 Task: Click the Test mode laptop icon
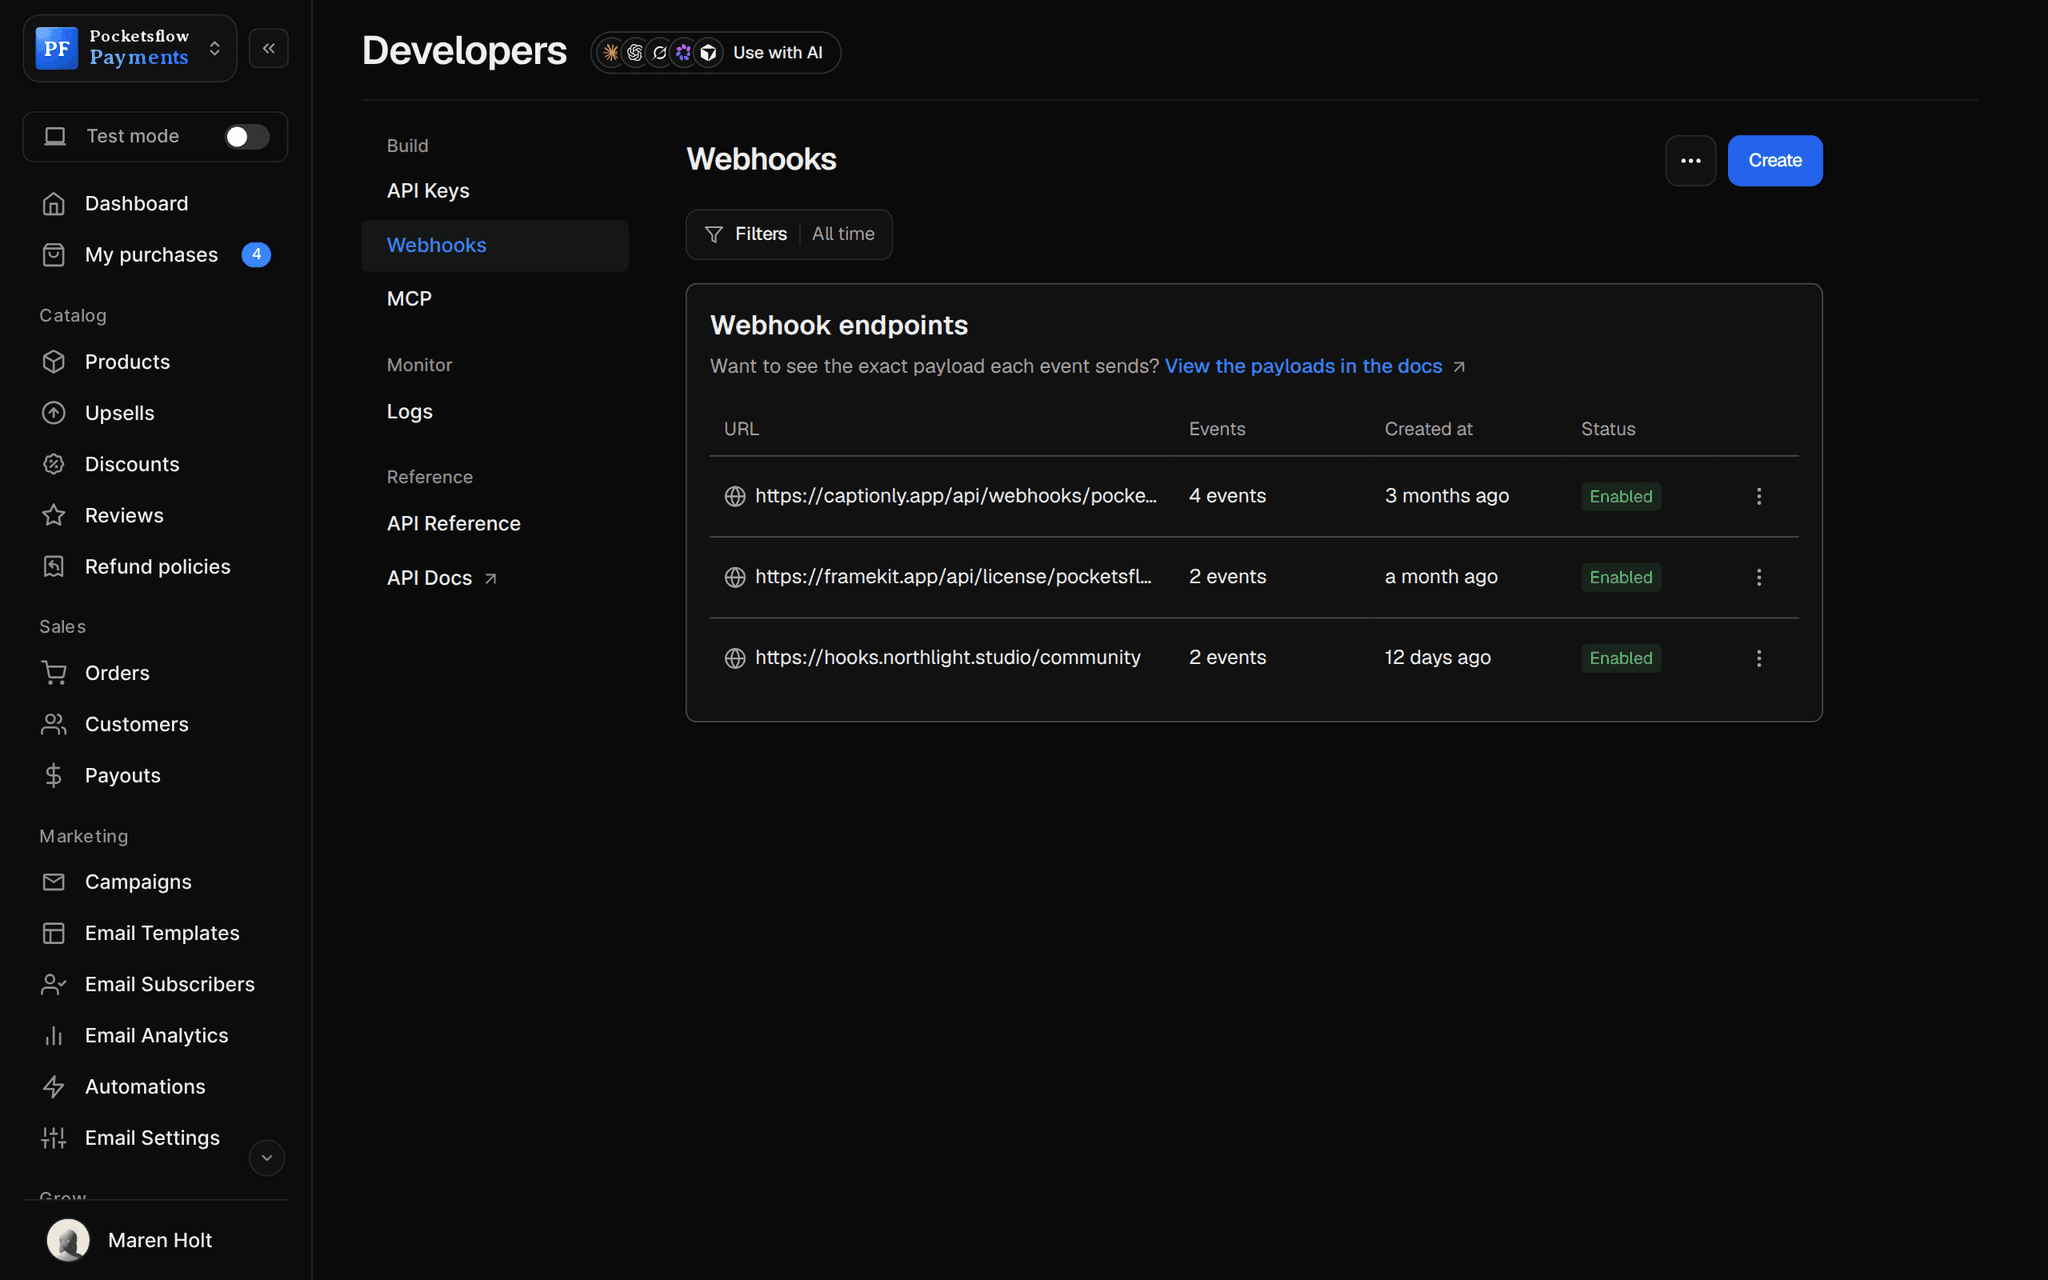click(55, 136)
